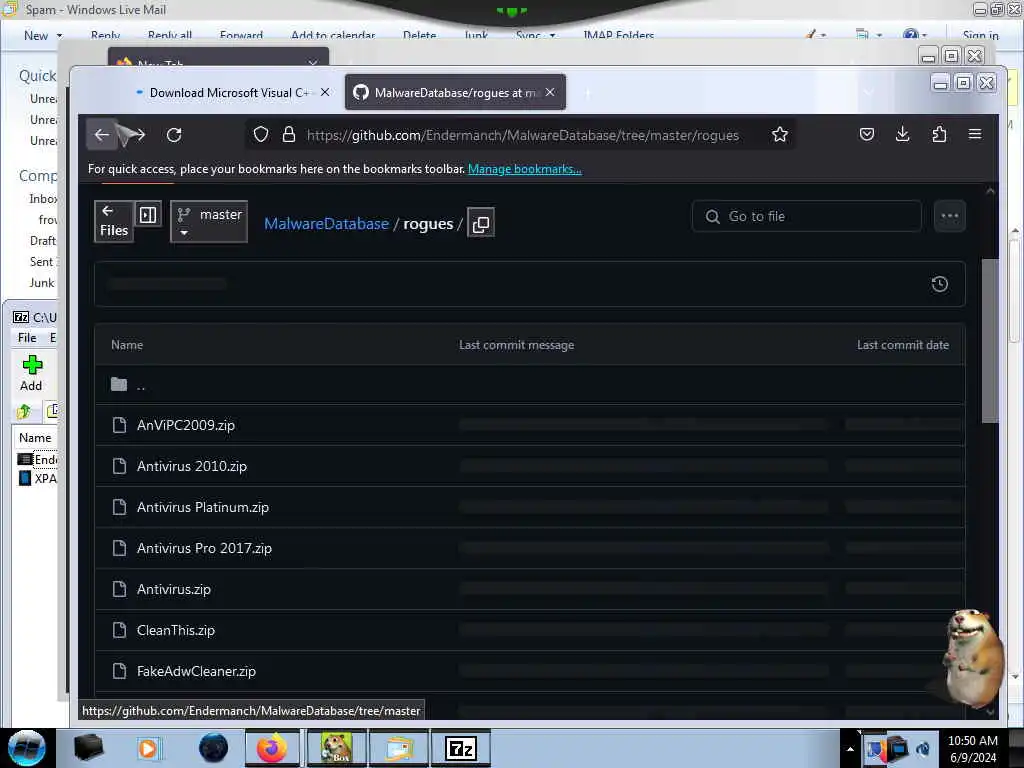
Task: Open AnViPC2009.zip file
Action: tap(185, 426)
